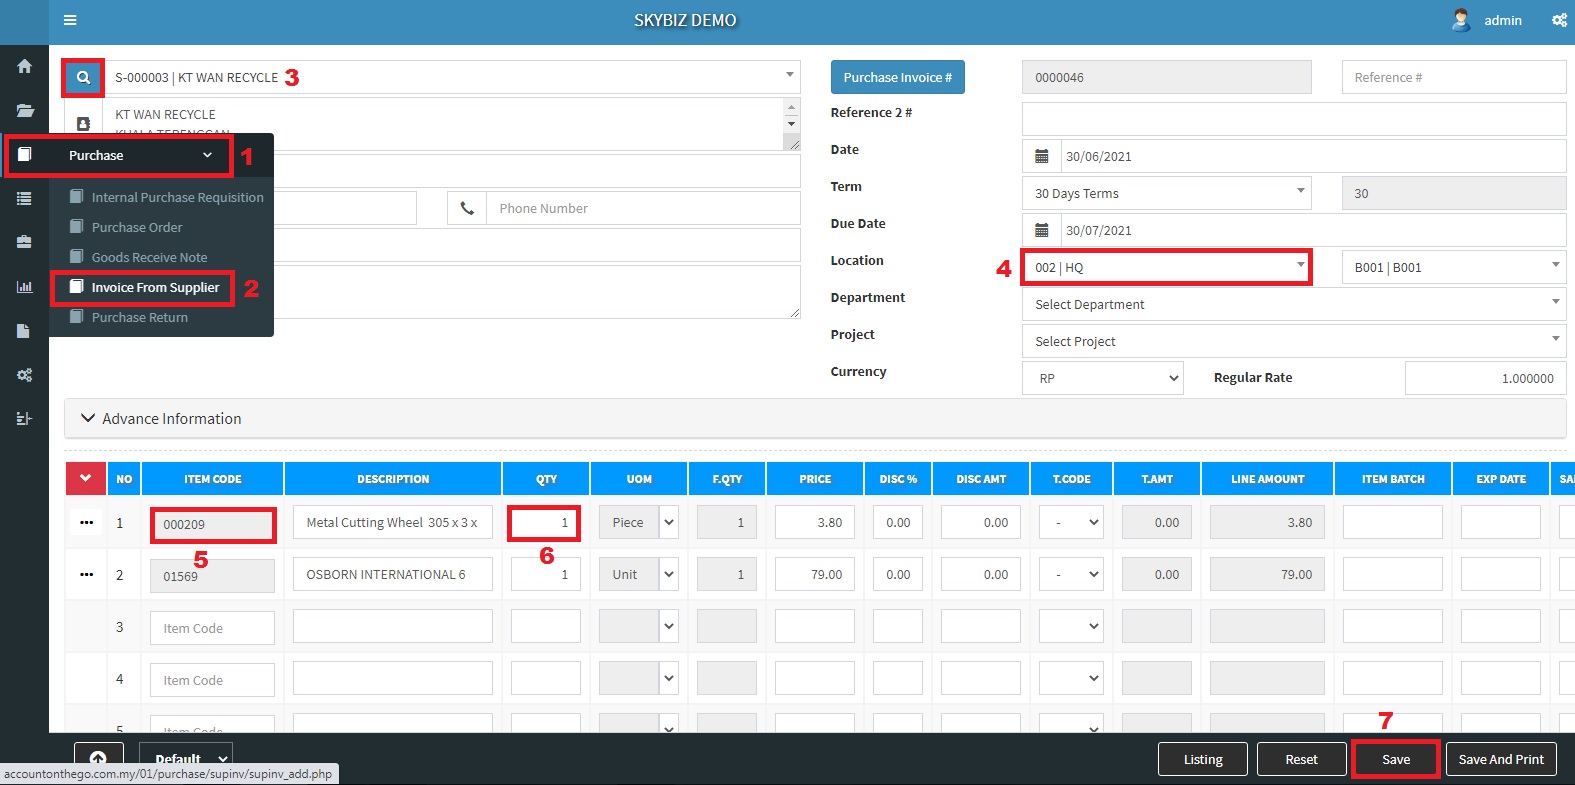Click the settings gears icon near admin

tap(1558, 20)
